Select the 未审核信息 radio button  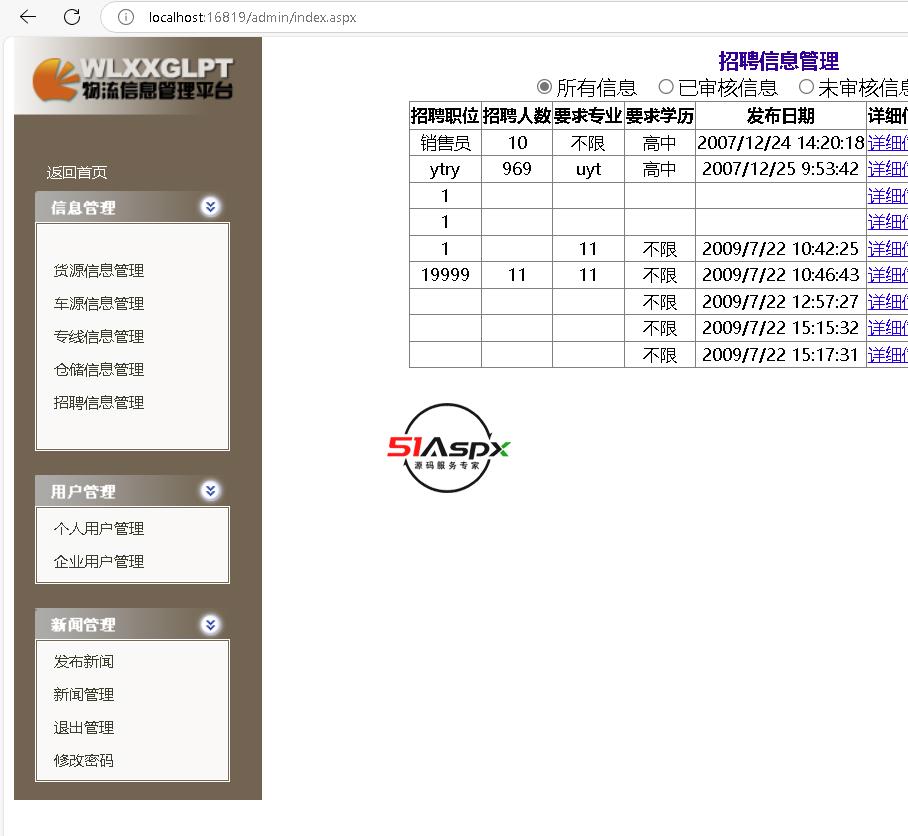(806, 87)
